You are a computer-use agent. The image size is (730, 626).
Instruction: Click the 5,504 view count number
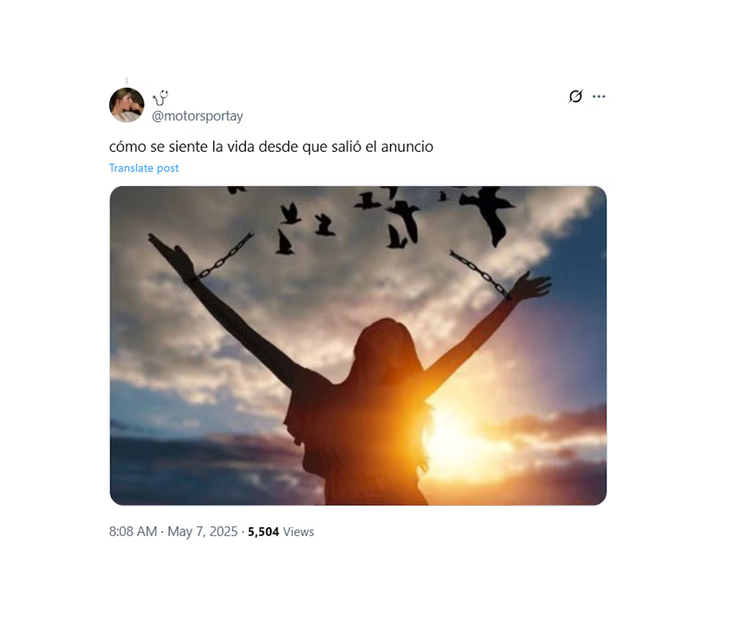coord(264,532)
